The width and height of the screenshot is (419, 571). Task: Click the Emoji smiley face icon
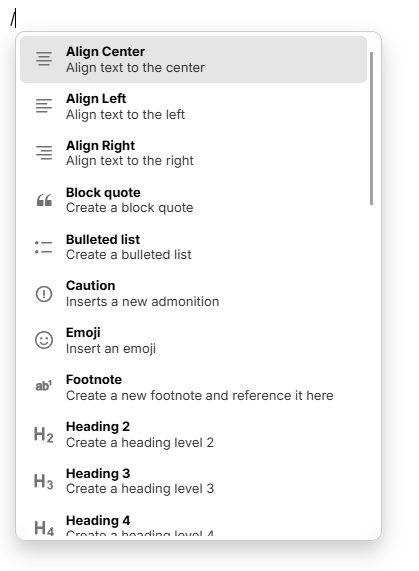44,340
